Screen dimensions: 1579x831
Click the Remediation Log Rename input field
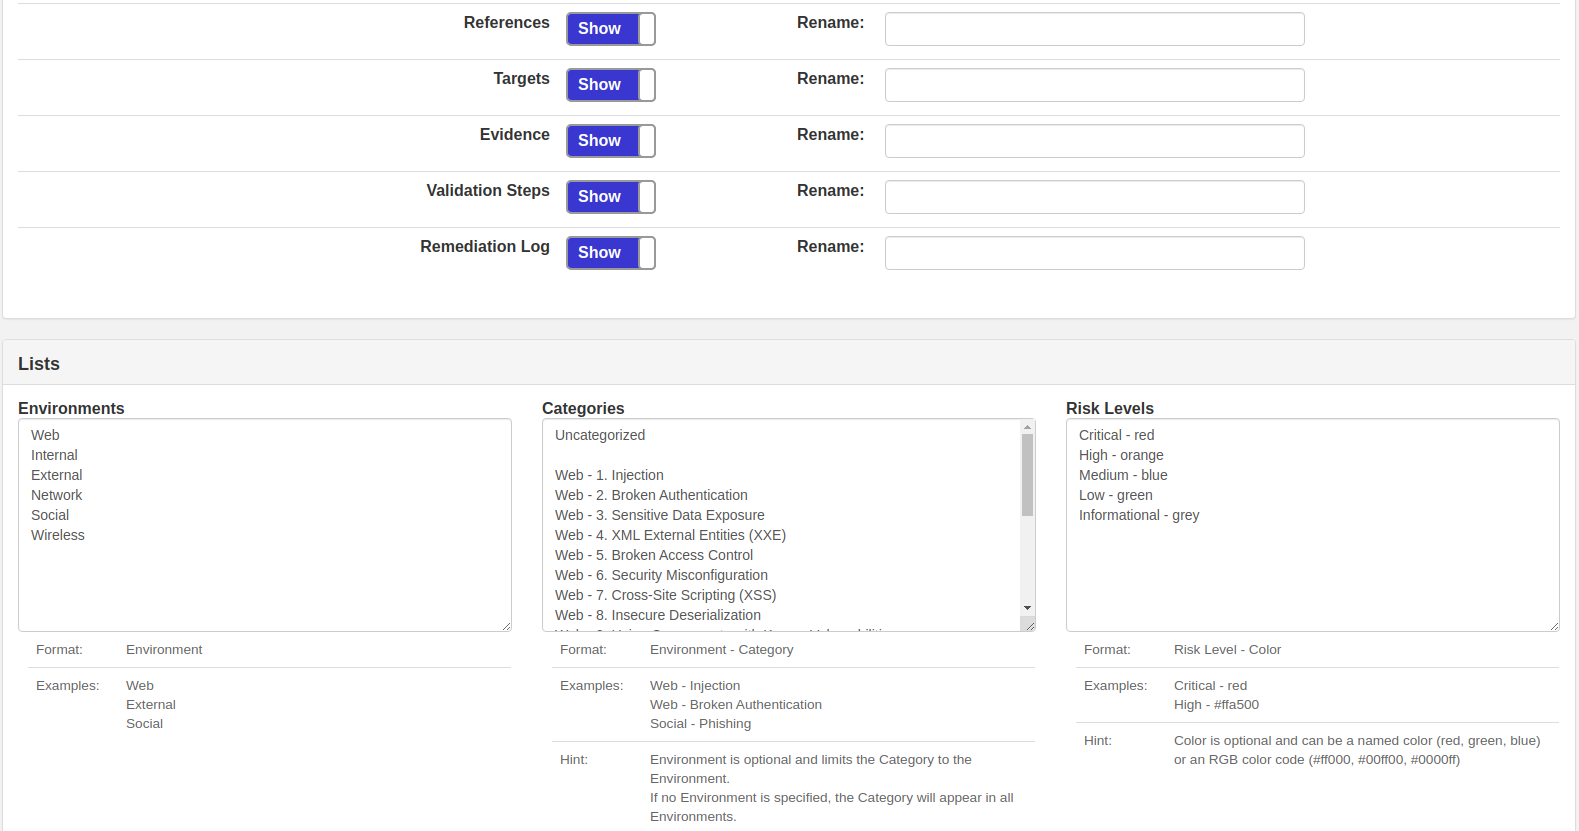point(1095,253)
